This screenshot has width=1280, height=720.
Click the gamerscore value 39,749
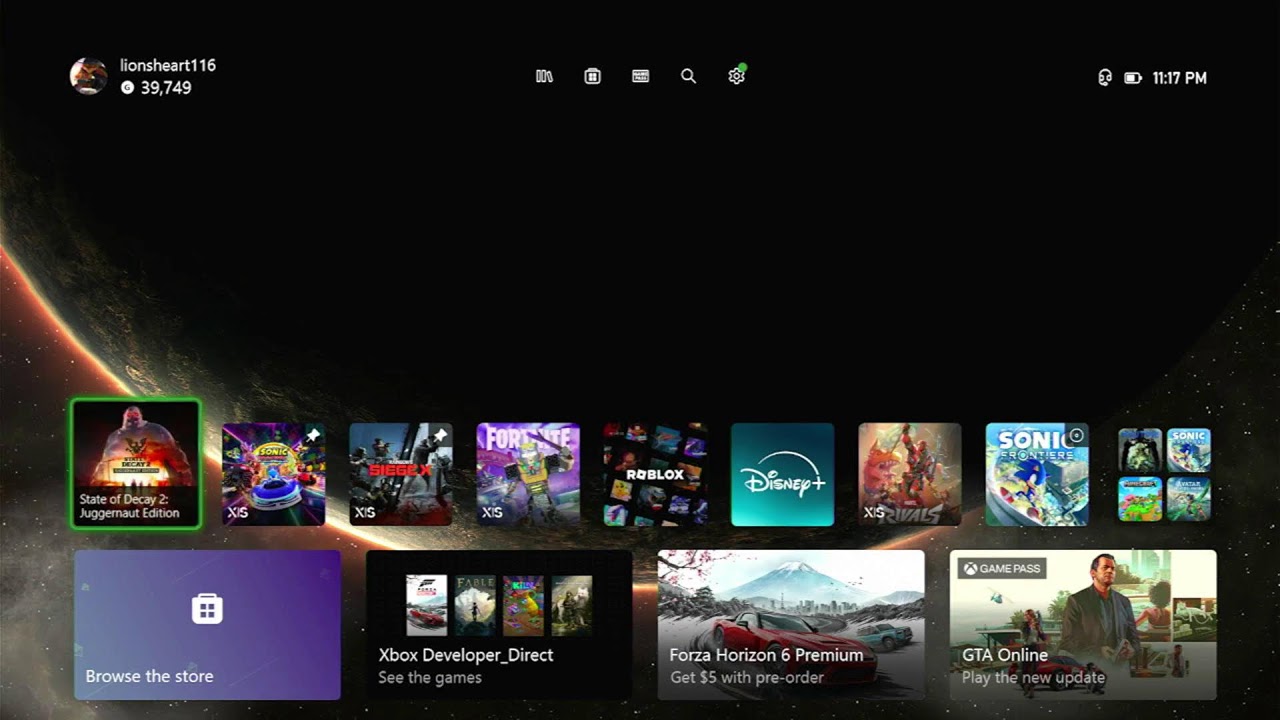click(x=166, y=88)
